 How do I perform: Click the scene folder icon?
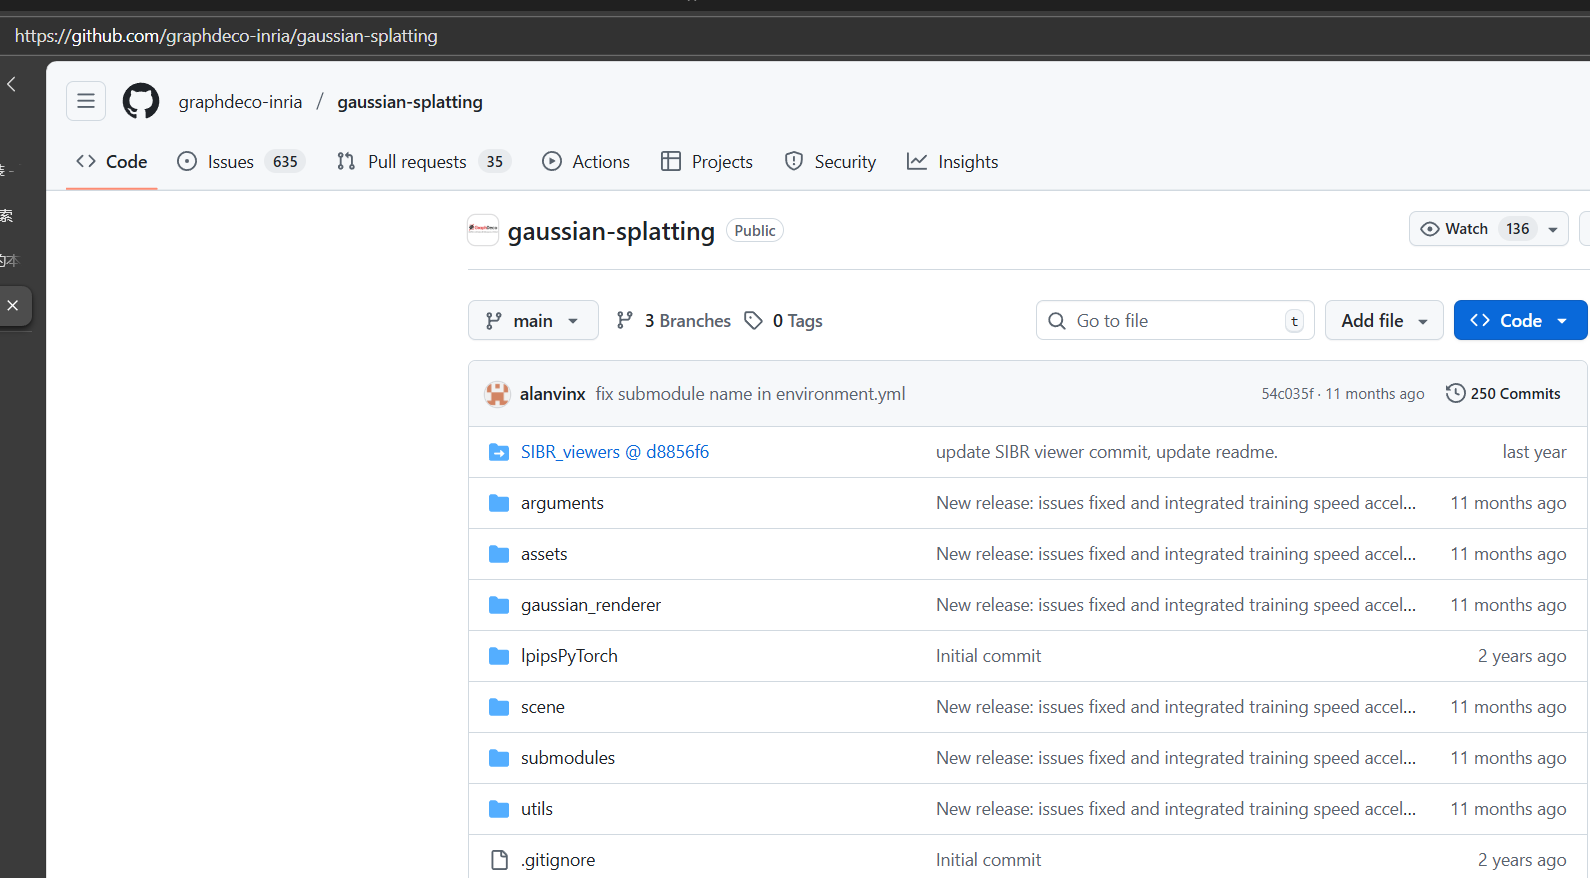[x=499, y=707]
